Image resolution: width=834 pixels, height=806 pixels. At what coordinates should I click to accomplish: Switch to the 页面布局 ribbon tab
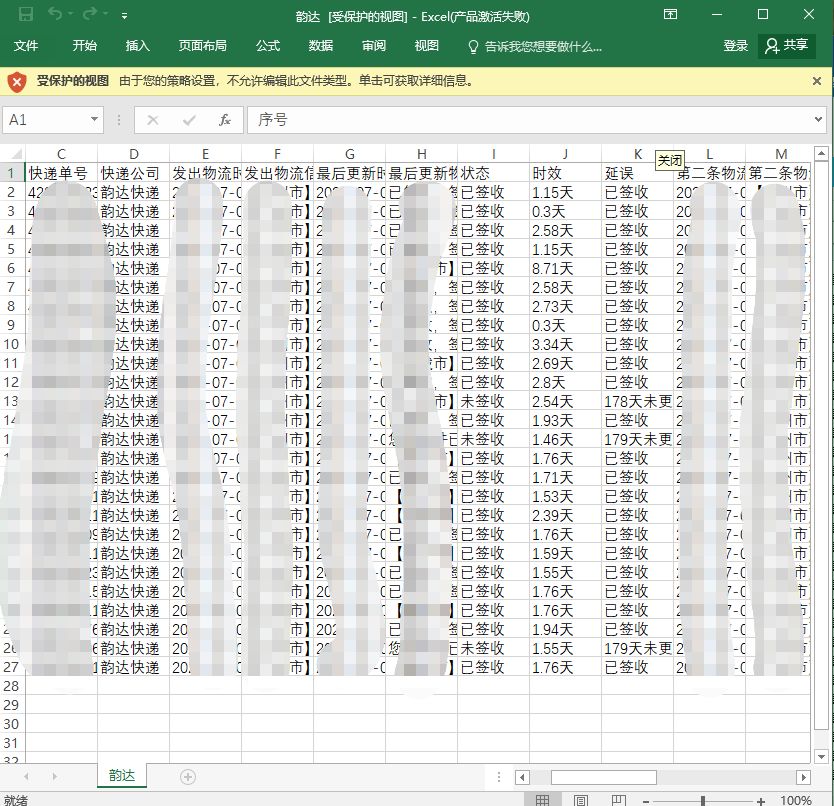pyautogui.click(x=203, y=46)
